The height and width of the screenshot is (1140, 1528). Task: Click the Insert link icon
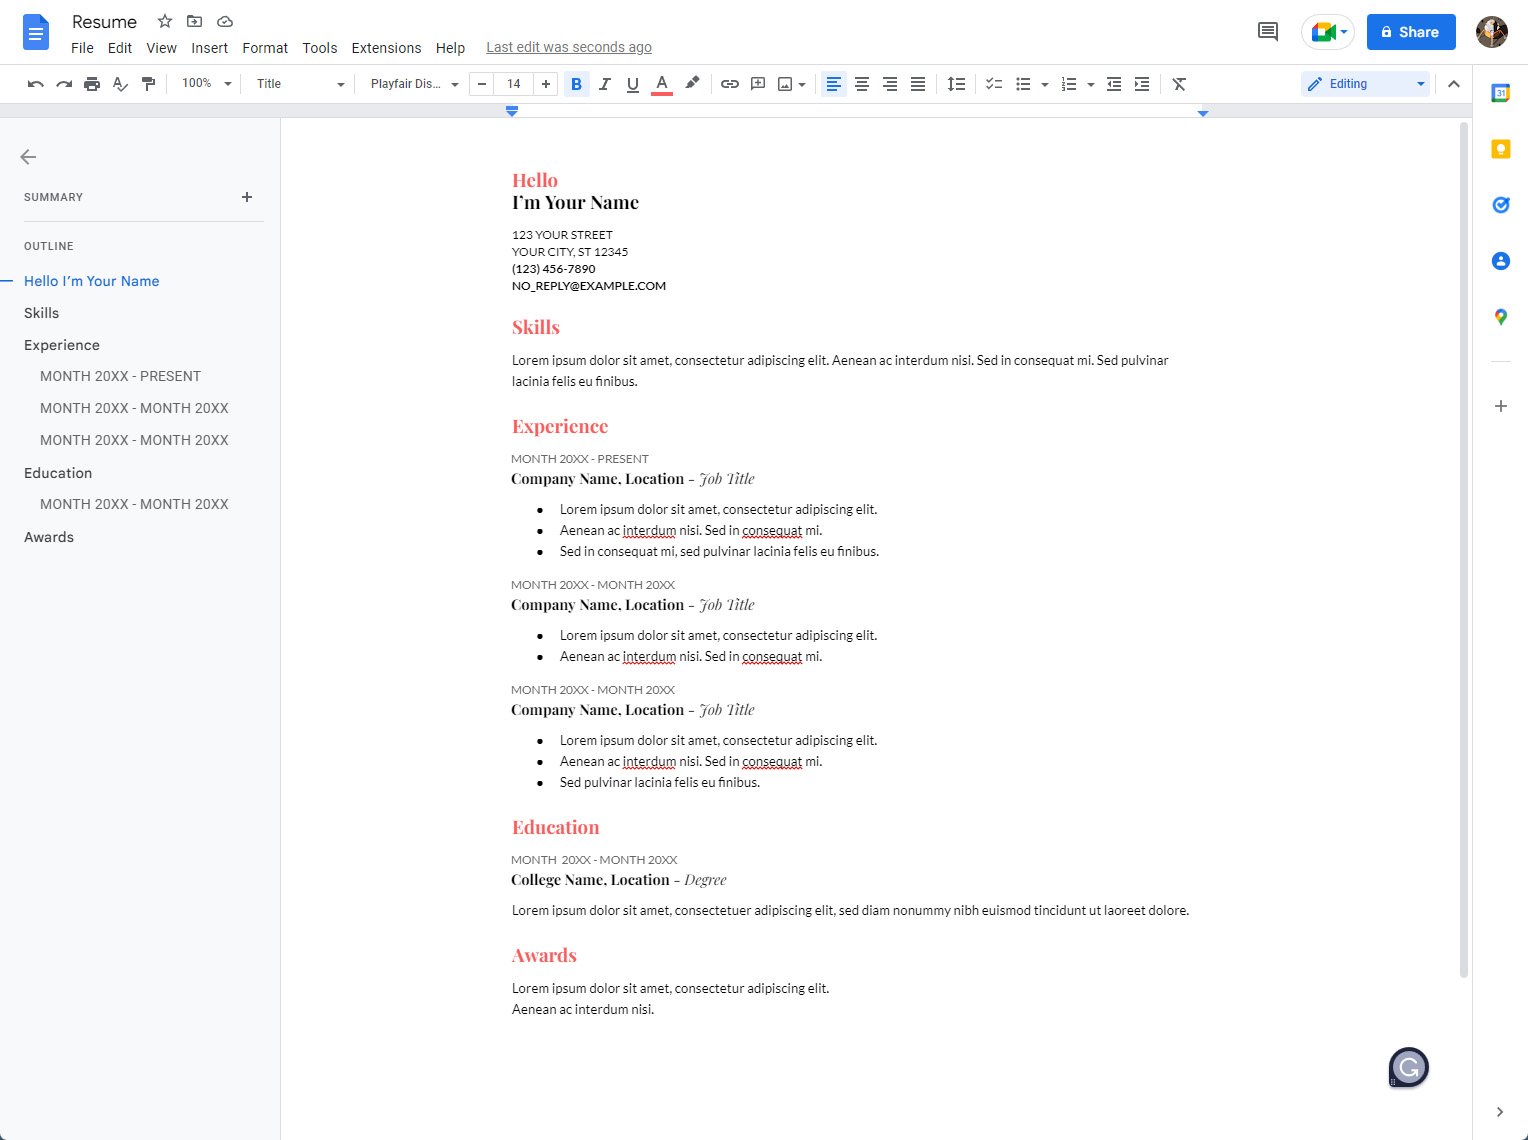coord(730,84)
